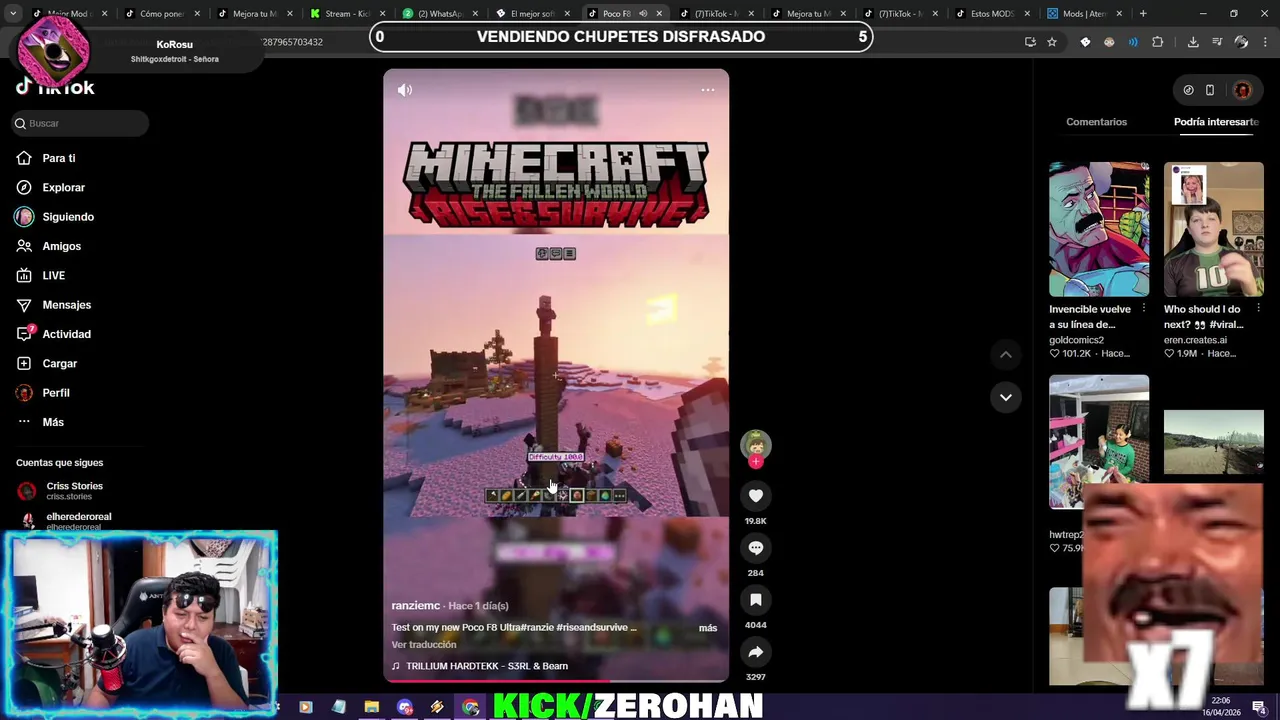Open the goldcomics2 channel link
Image resolution: width=1280 pixels, height=720 pixels.
[1076, 340]
